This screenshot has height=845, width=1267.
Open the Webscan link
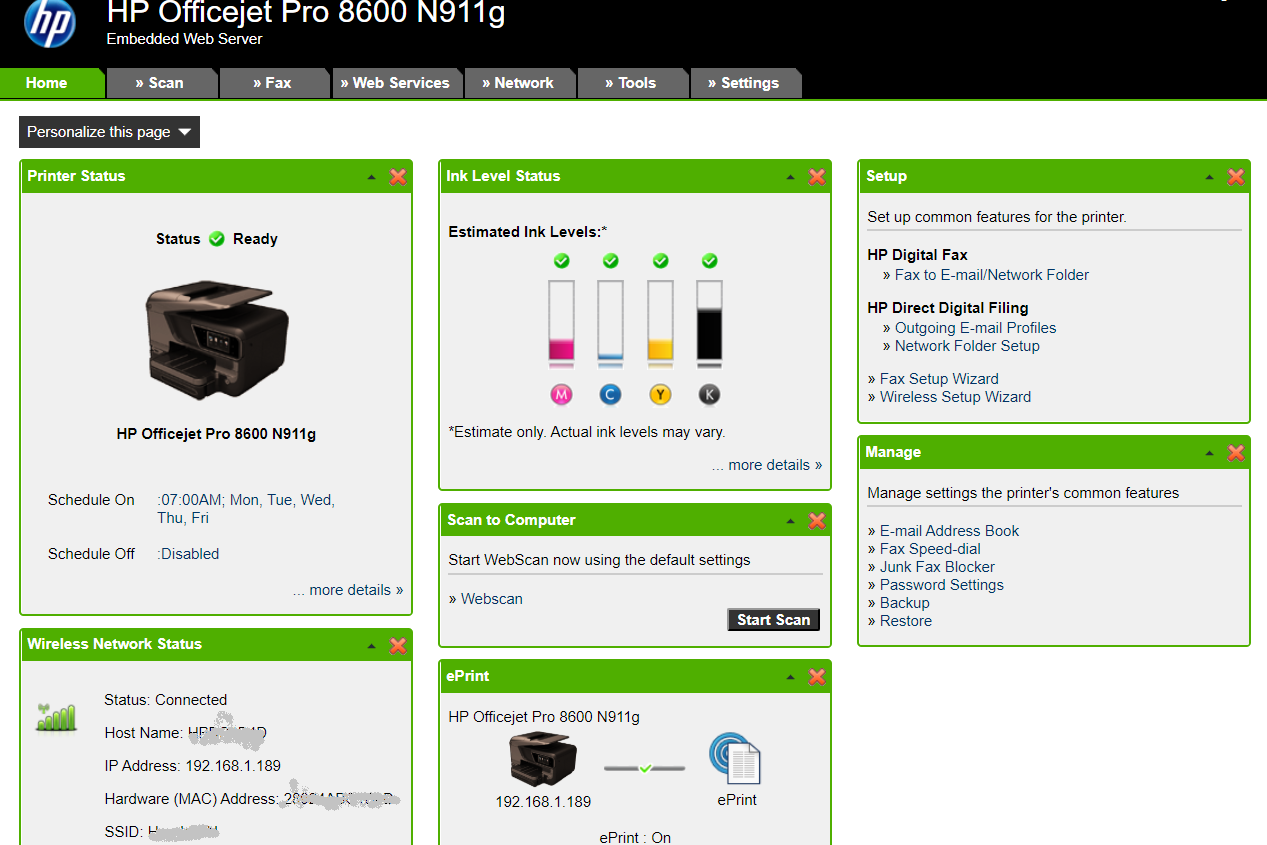click(x=492, y=599)
